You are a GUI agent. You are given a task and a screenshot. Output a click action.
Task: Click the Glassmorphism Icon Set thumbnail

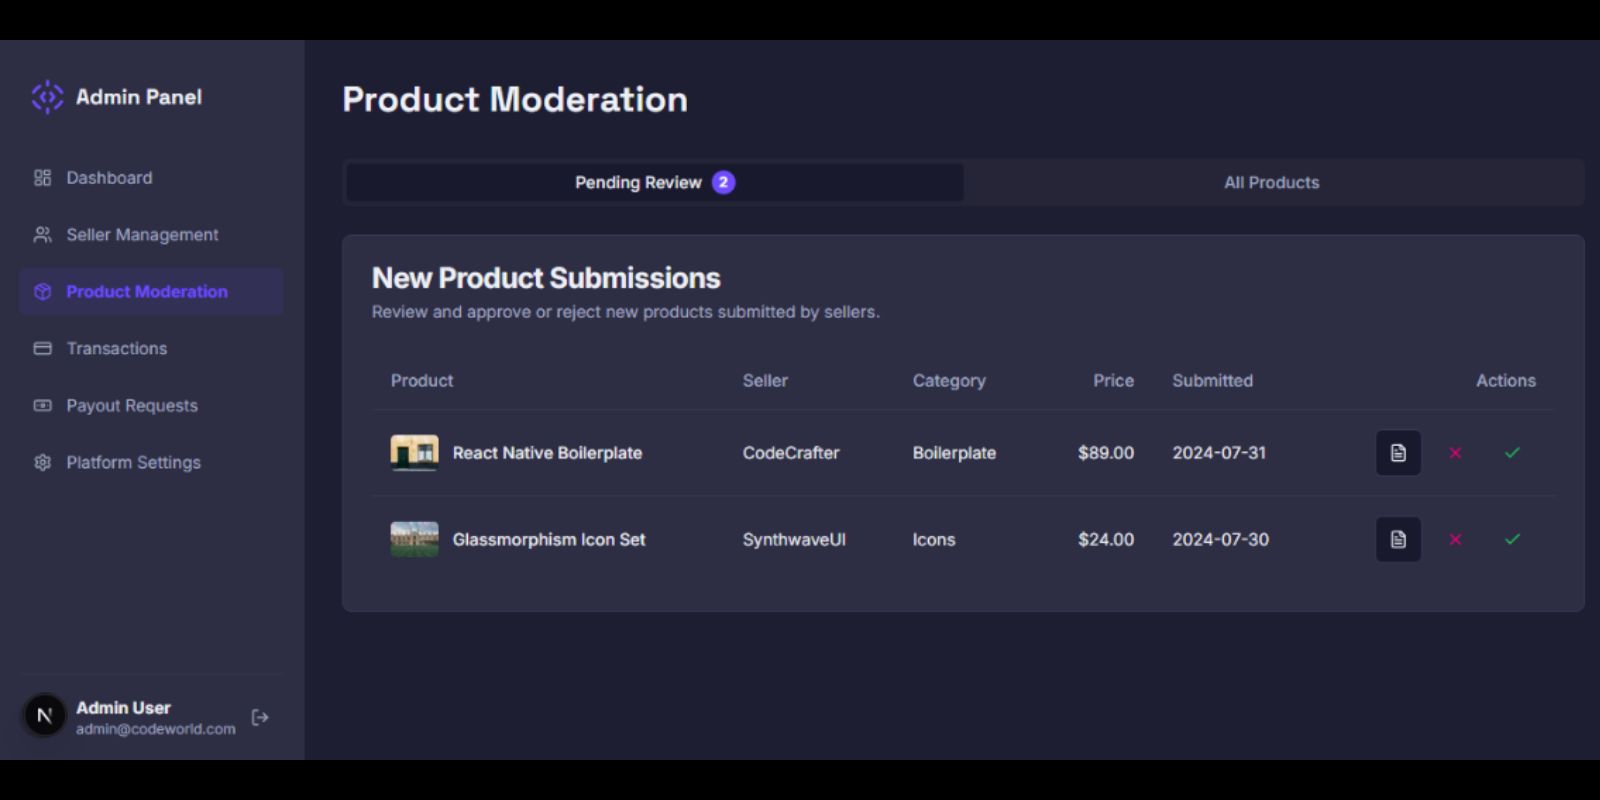pyautogui.click(x=414, y=540)
